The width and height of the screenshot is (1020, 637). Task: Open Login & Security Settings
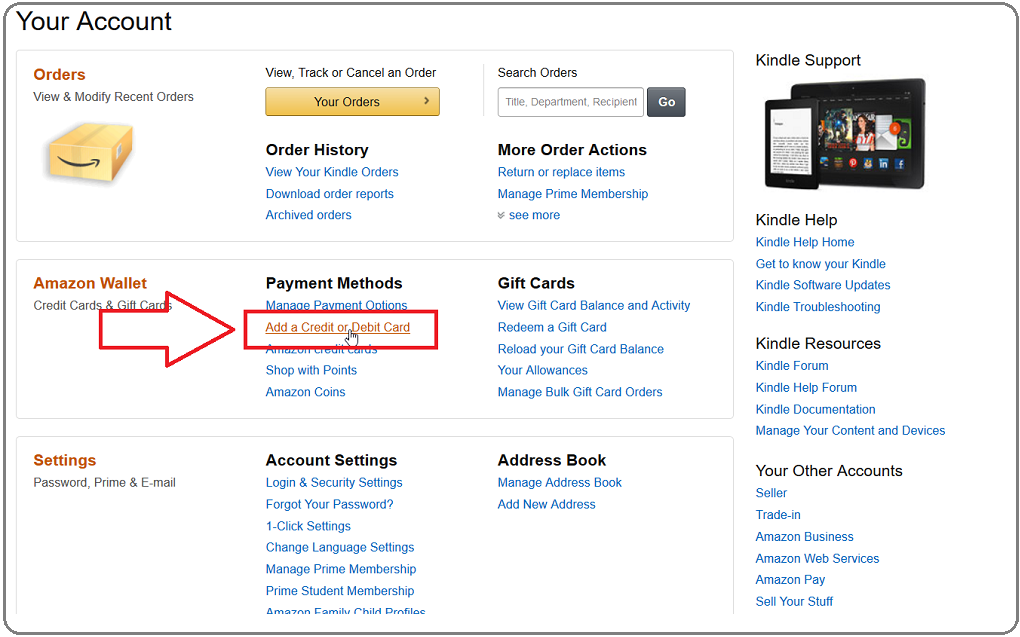tap(334, 483)
